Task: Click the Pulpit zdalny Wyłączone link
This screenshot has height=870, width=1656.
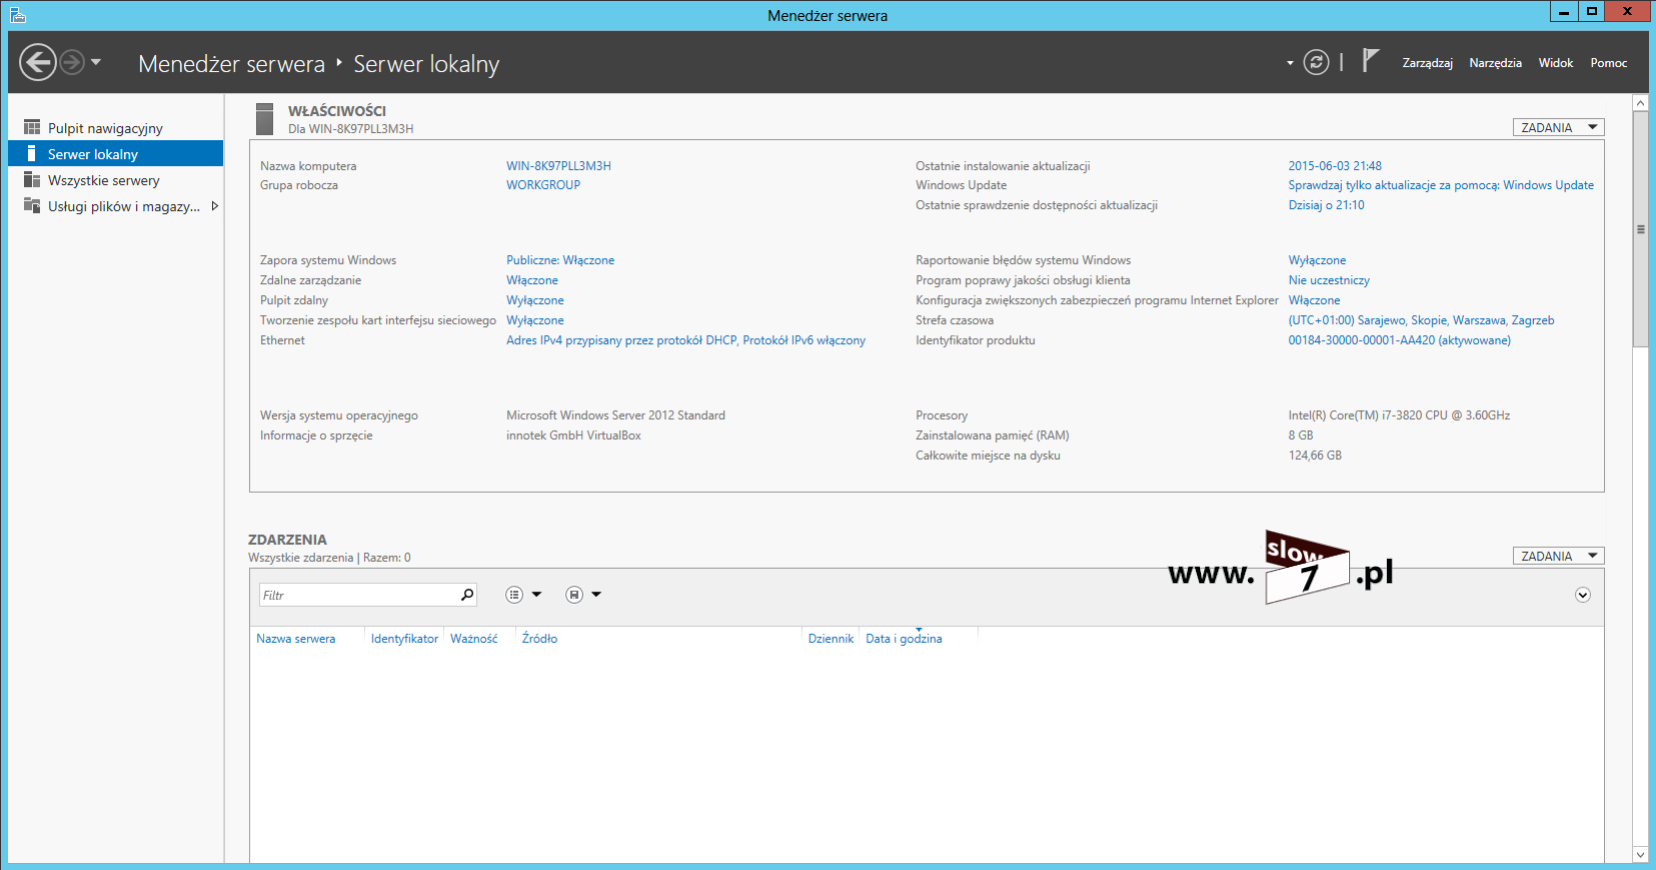Action: click(x=535, y=300)
